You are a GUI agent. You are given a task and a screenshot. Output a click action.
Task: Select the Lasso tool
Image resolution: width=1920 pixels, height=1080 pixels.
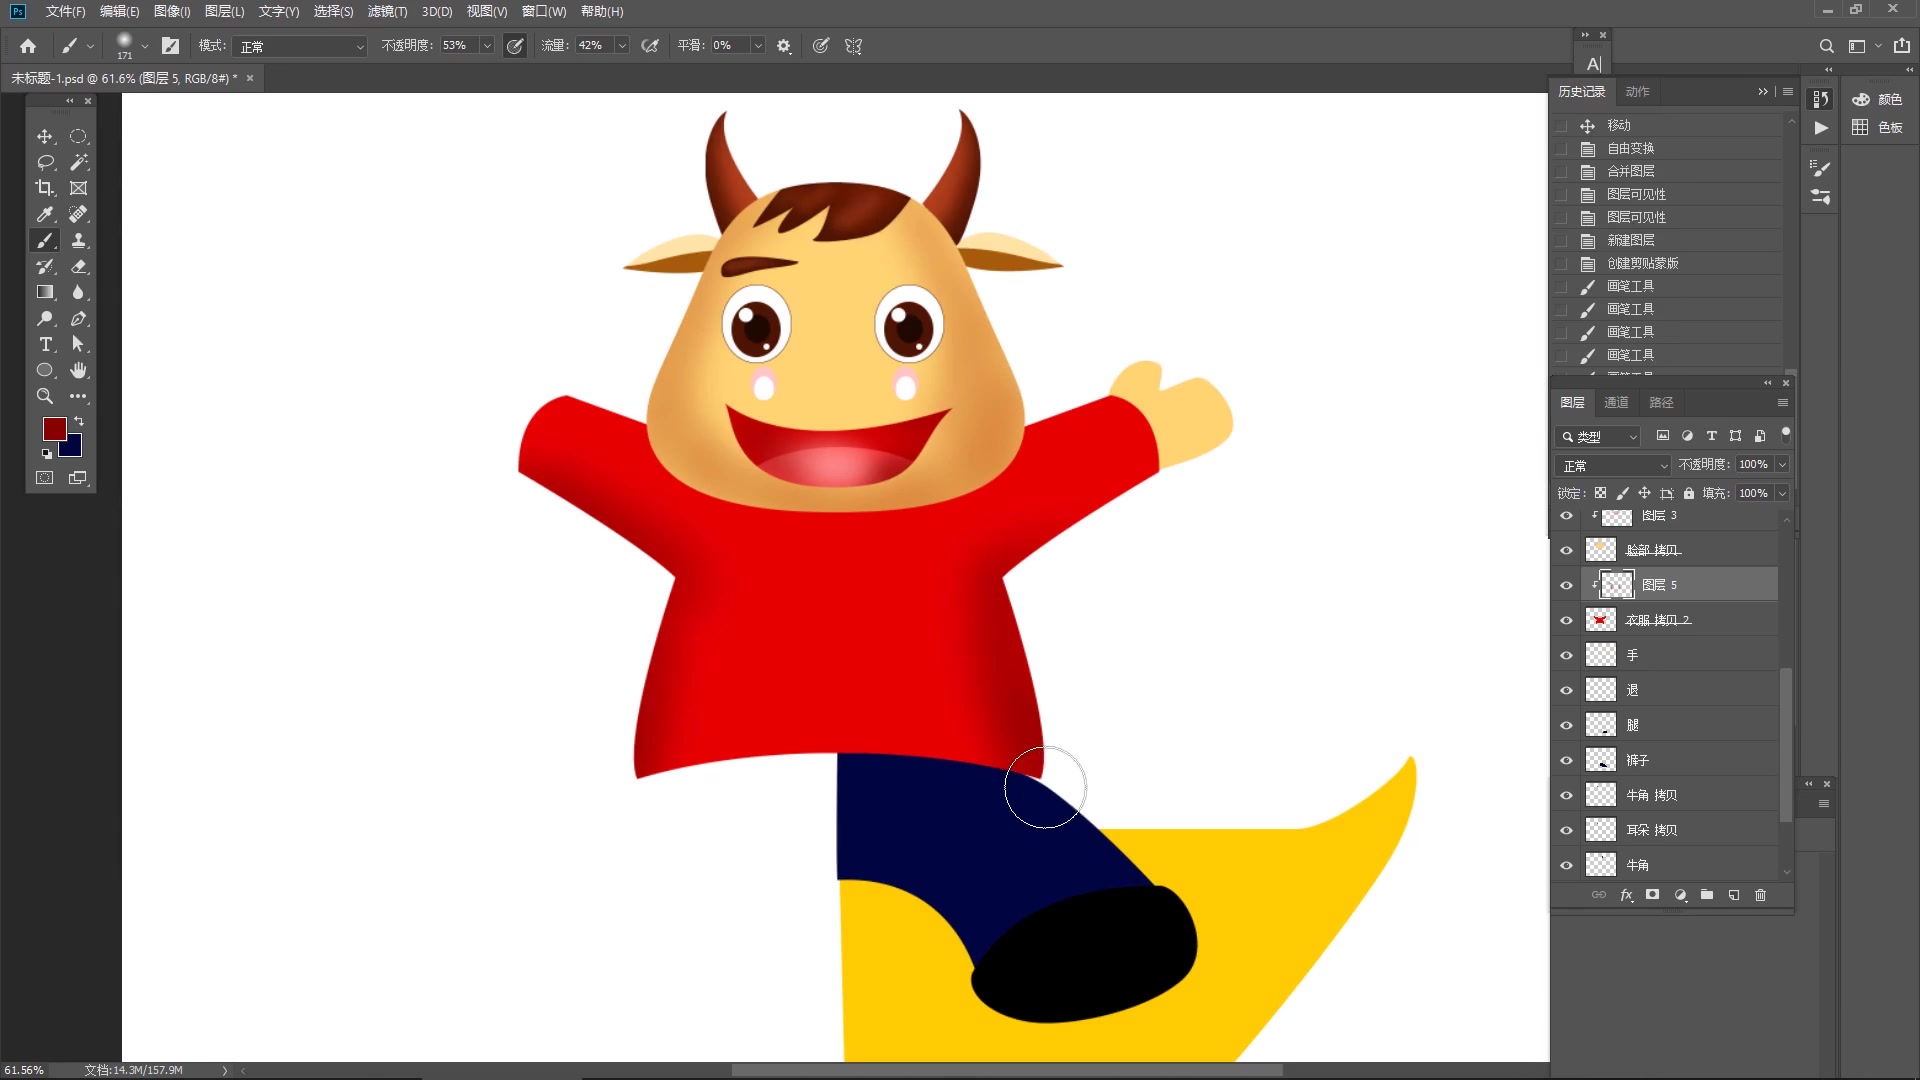point(45,162)
